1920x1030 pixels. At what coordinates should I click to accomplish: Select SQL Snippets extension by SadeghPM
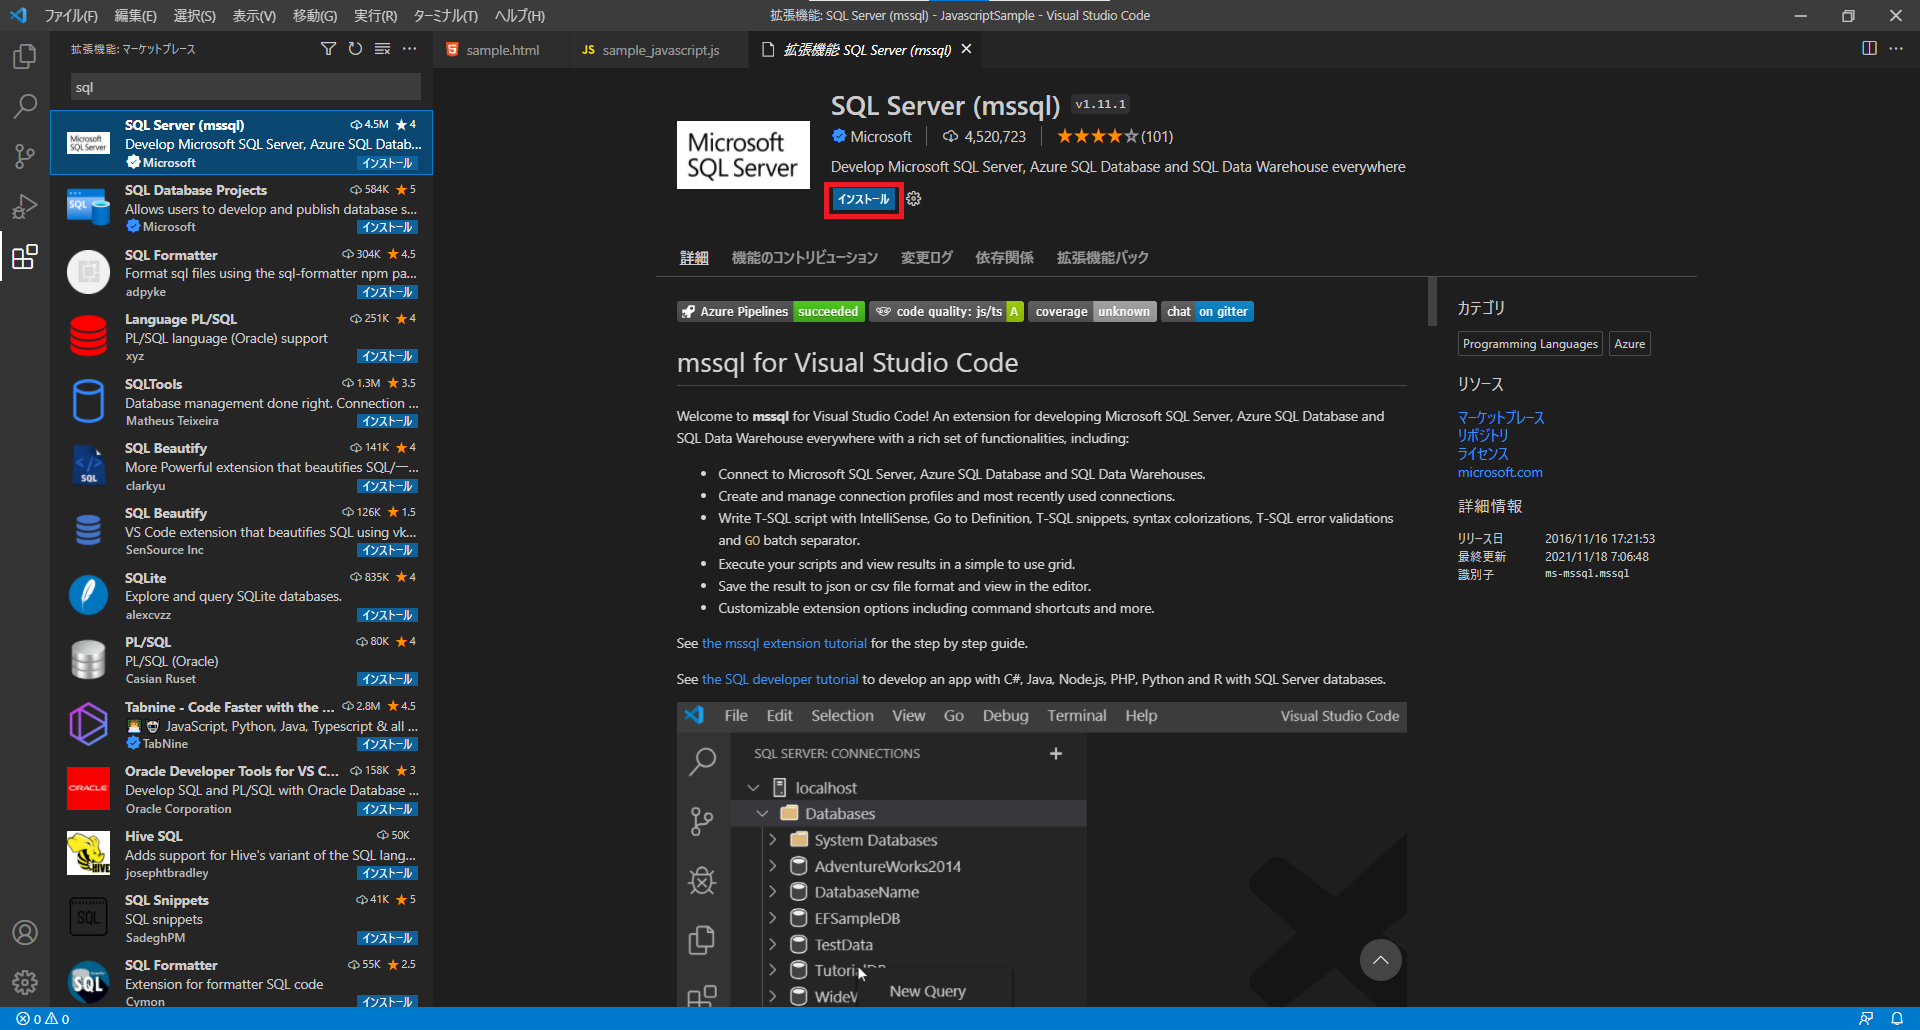pos(241,918)
